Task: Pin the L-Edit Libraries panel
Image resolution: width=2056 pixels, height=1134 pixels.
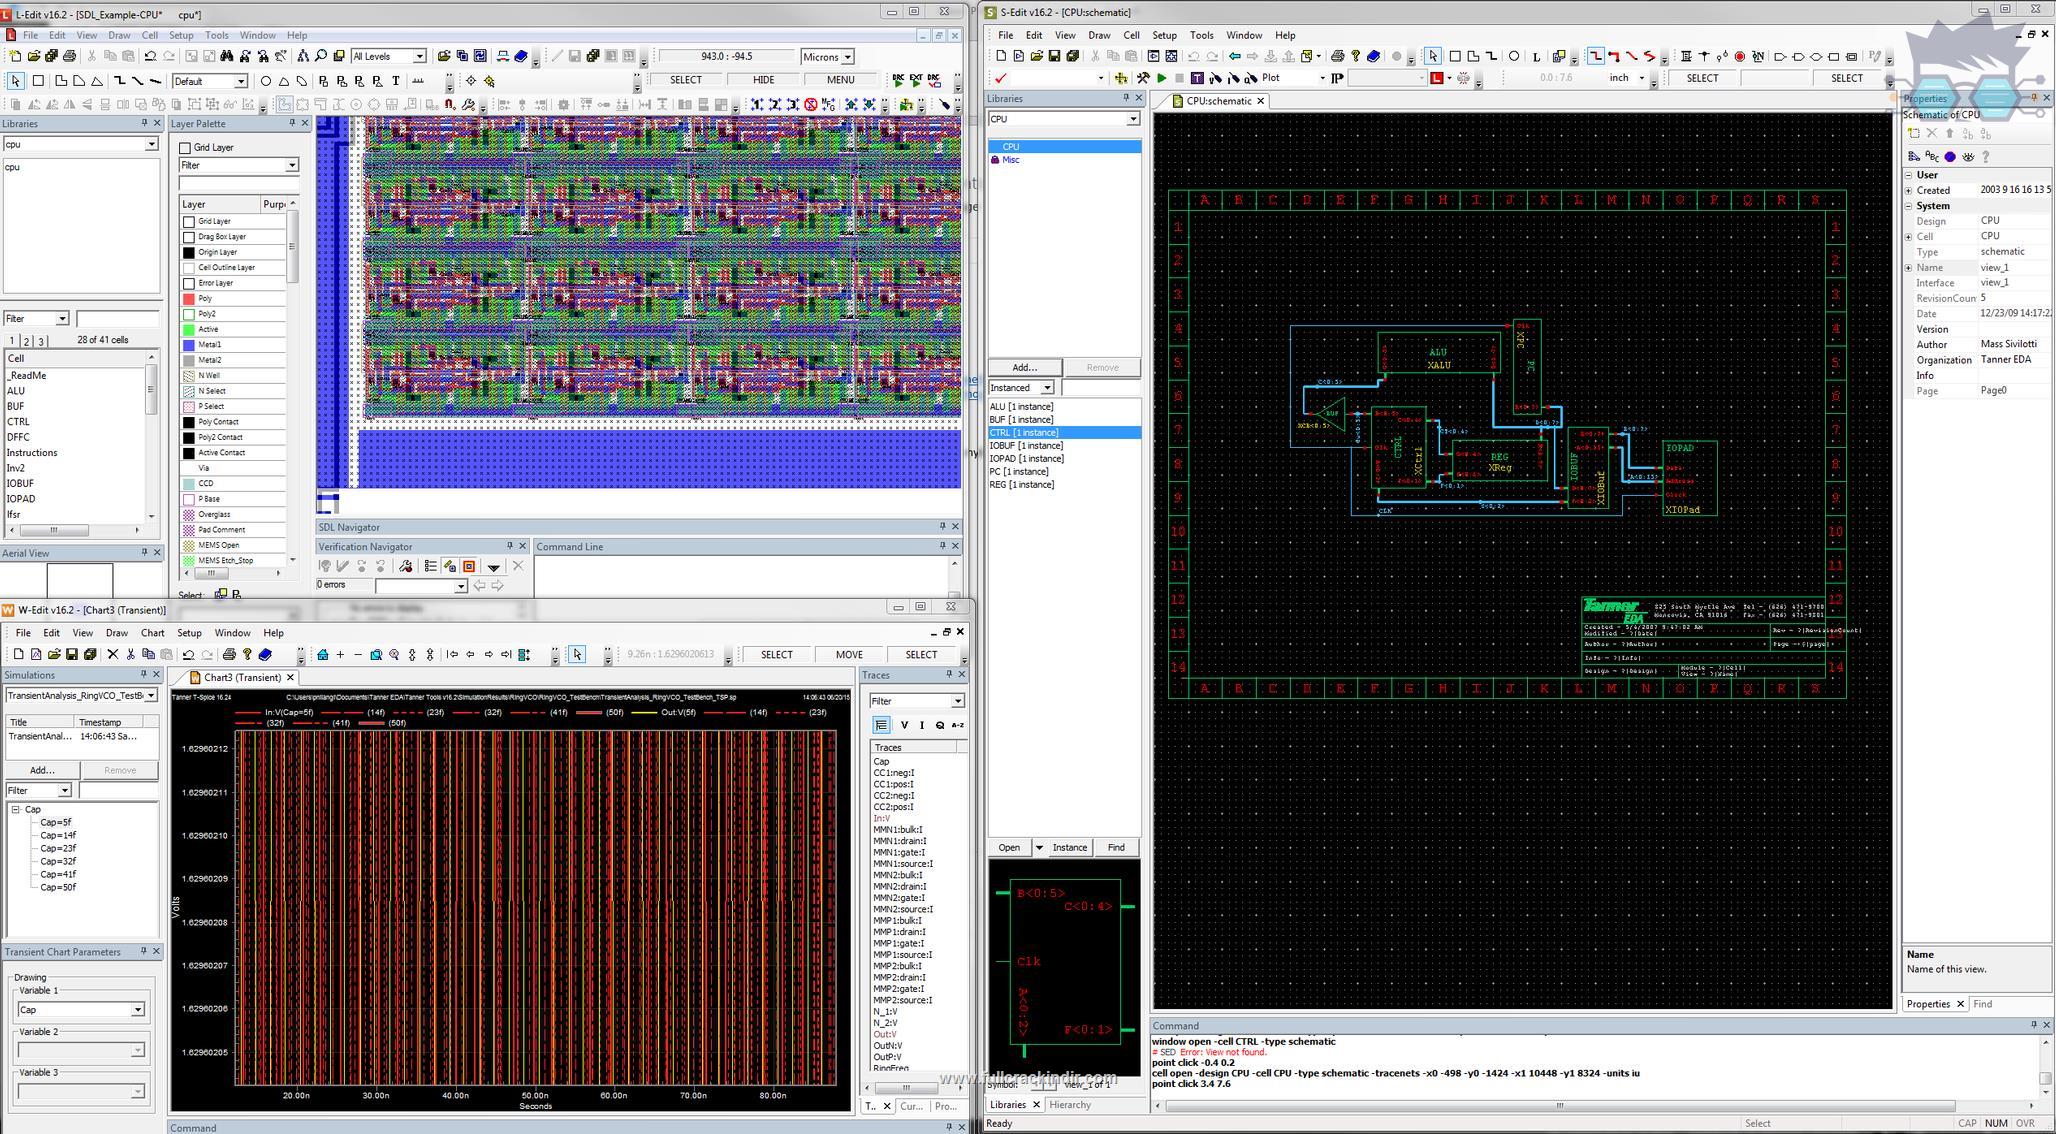Action: (144, 123)
